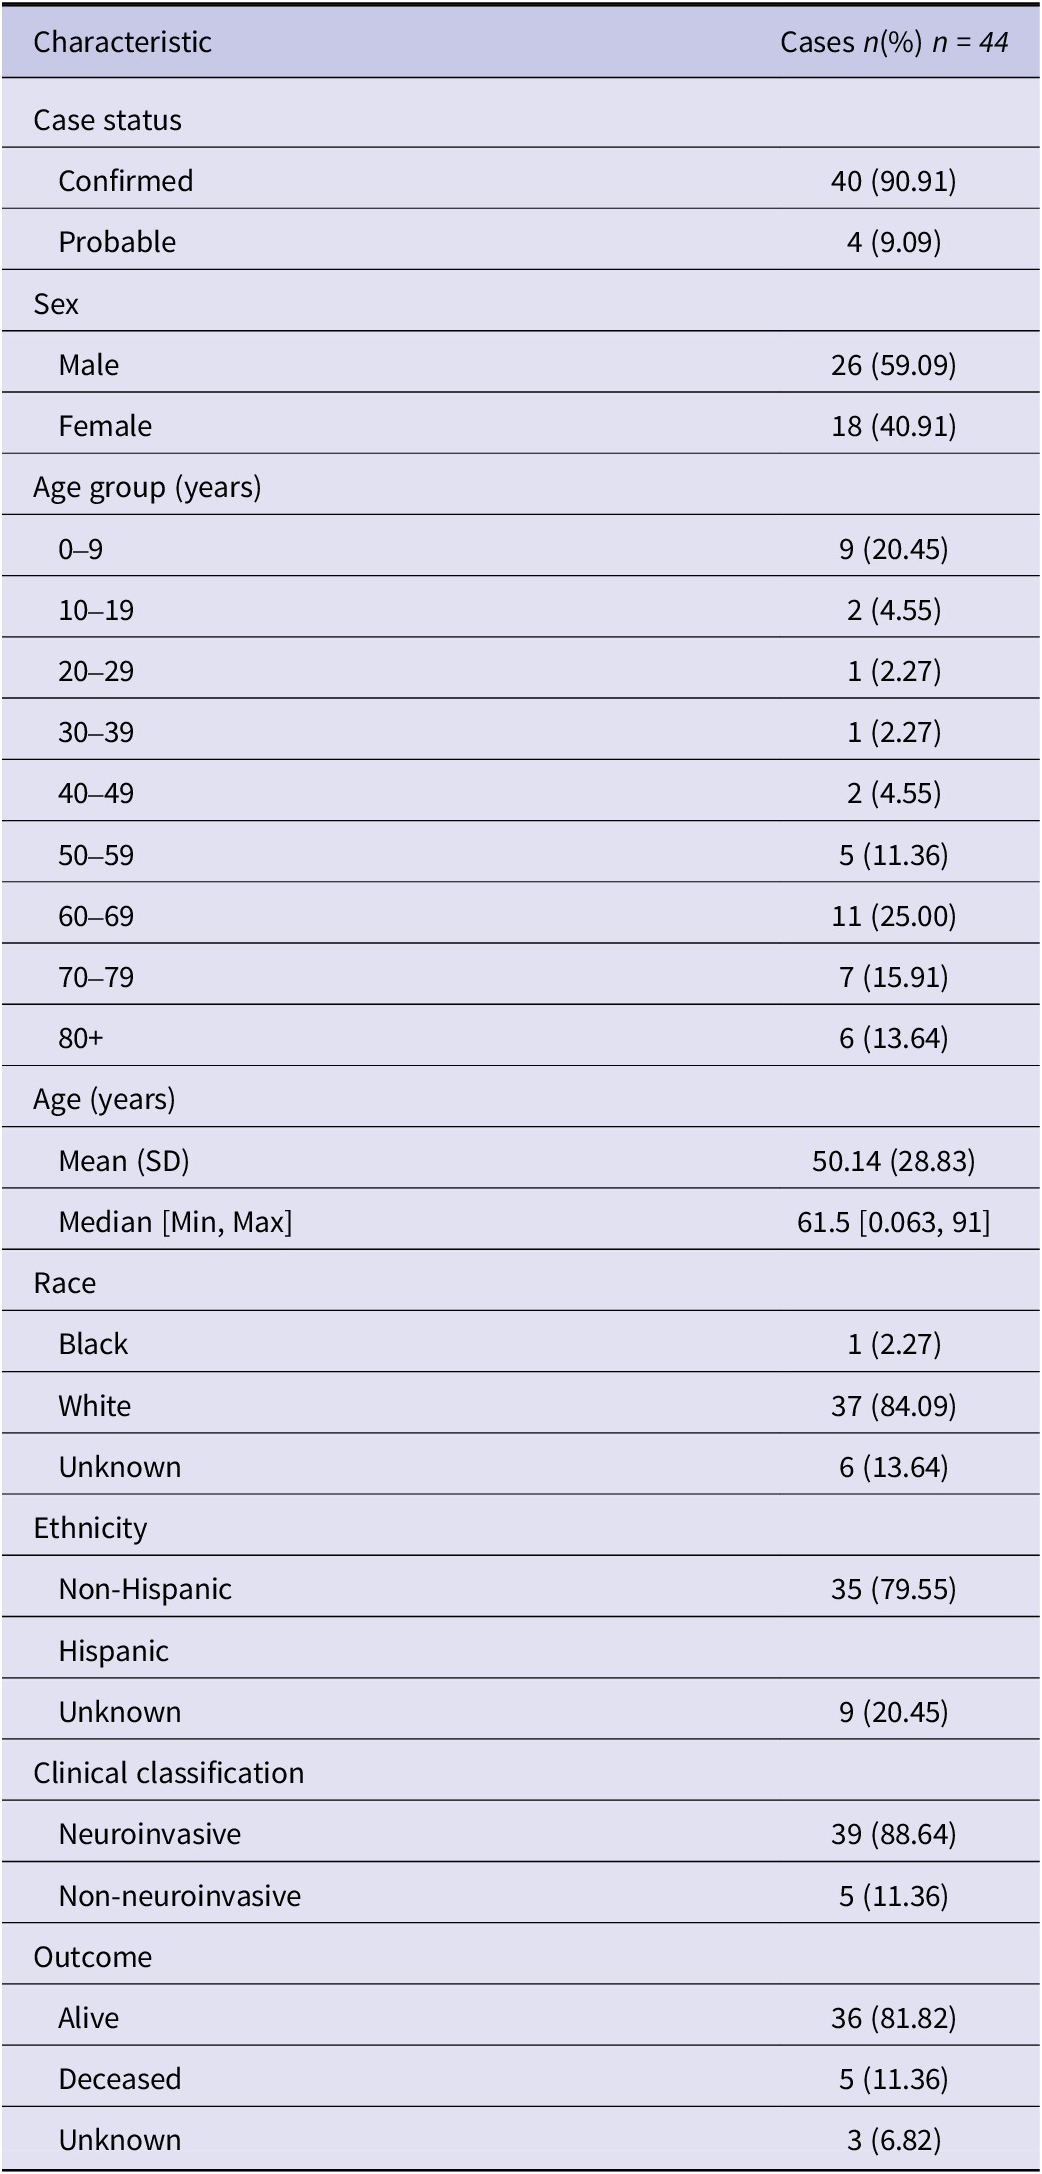Viewport: 1042px width, 2174px height.
Task: Click the Probable cases value 4 (9.09)
Action: (893, 242)
